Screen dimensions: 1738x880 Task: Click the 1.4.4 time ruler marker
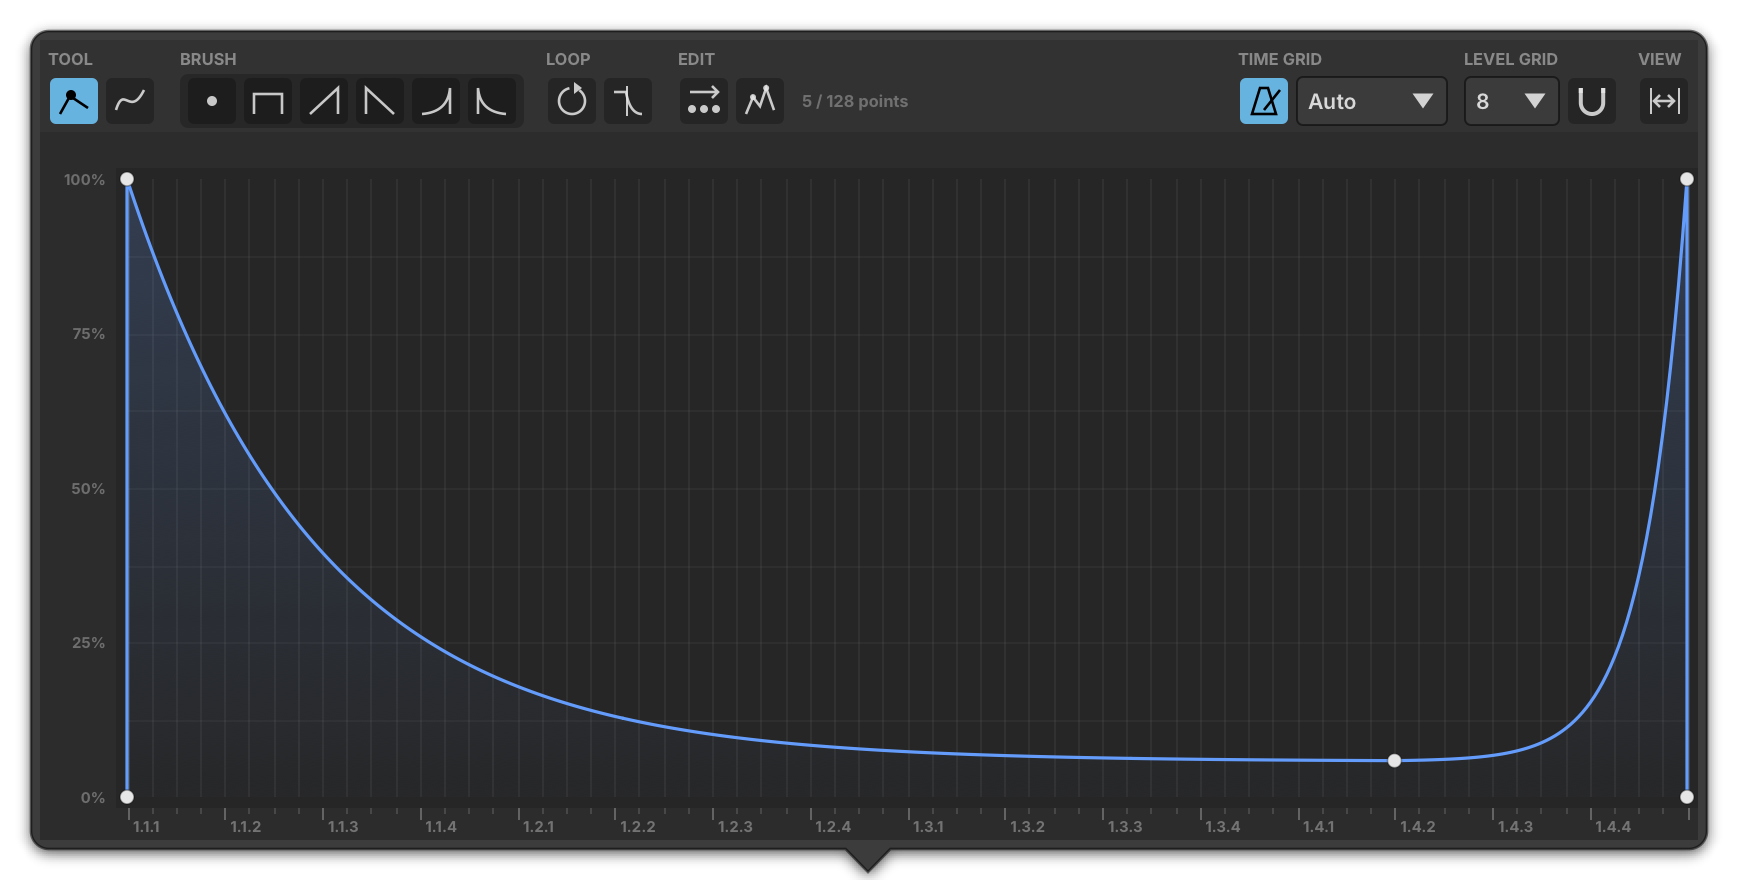1613,826
